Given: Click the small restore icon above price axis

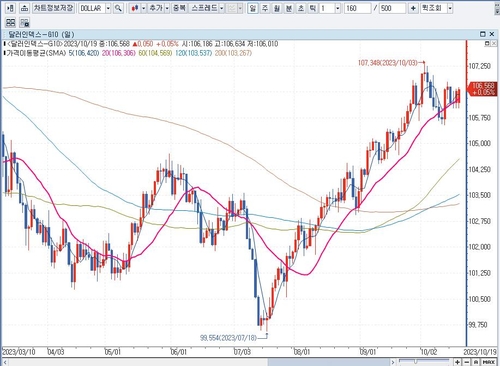Looking at the screenshot, I should click(x=487, y=43).
